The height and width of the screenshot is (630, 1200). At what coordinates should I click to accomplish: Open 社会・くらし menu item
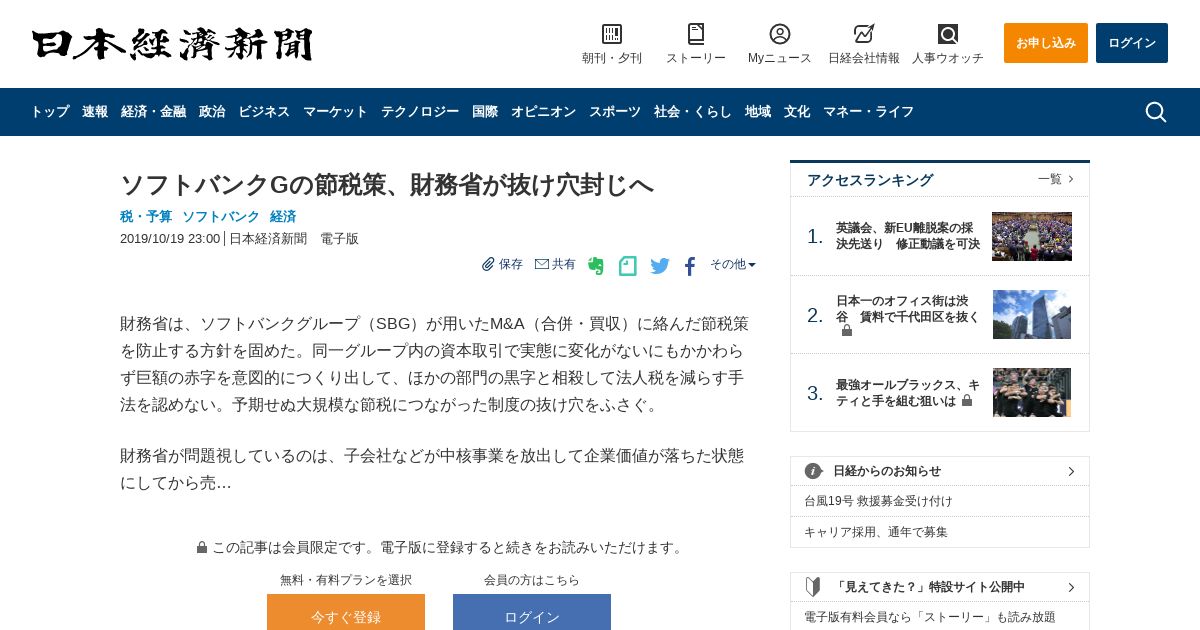693,112
